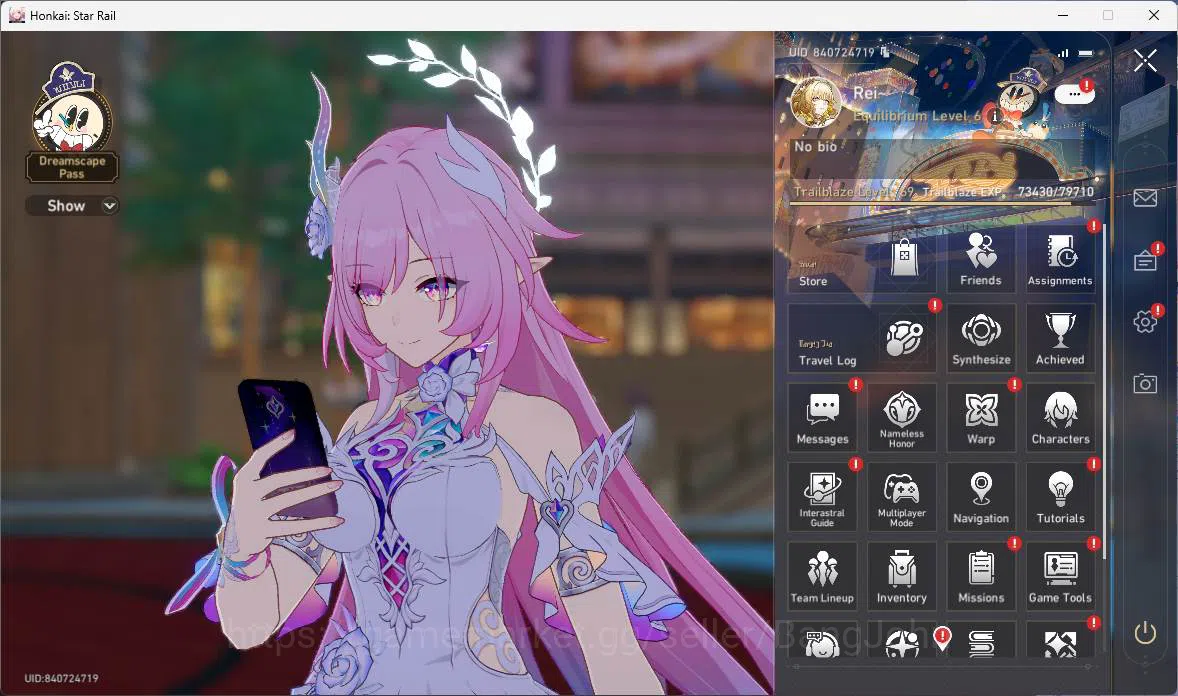1178x696 pixels.
Task: Open the Missions clipboard tile
Action: (x=980, y=576)
